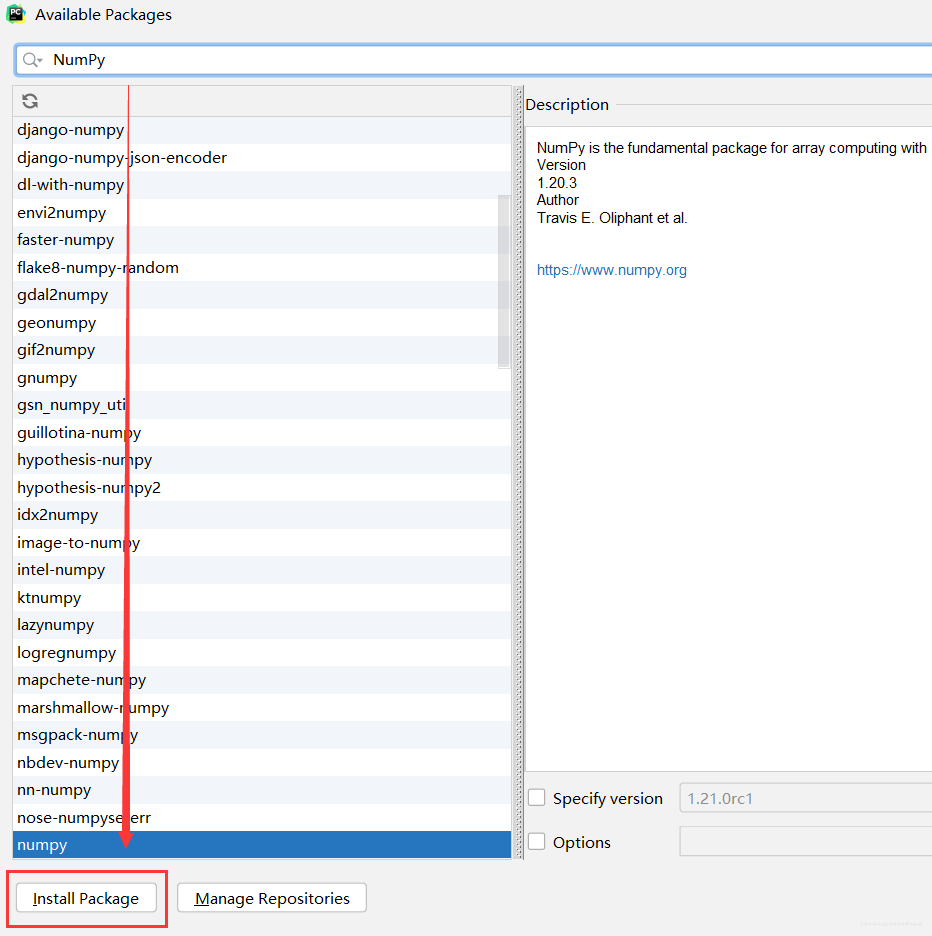This screenshot has height=936, width=932.
Task: Open the https://www.numpy.org link
Action: 611,270
